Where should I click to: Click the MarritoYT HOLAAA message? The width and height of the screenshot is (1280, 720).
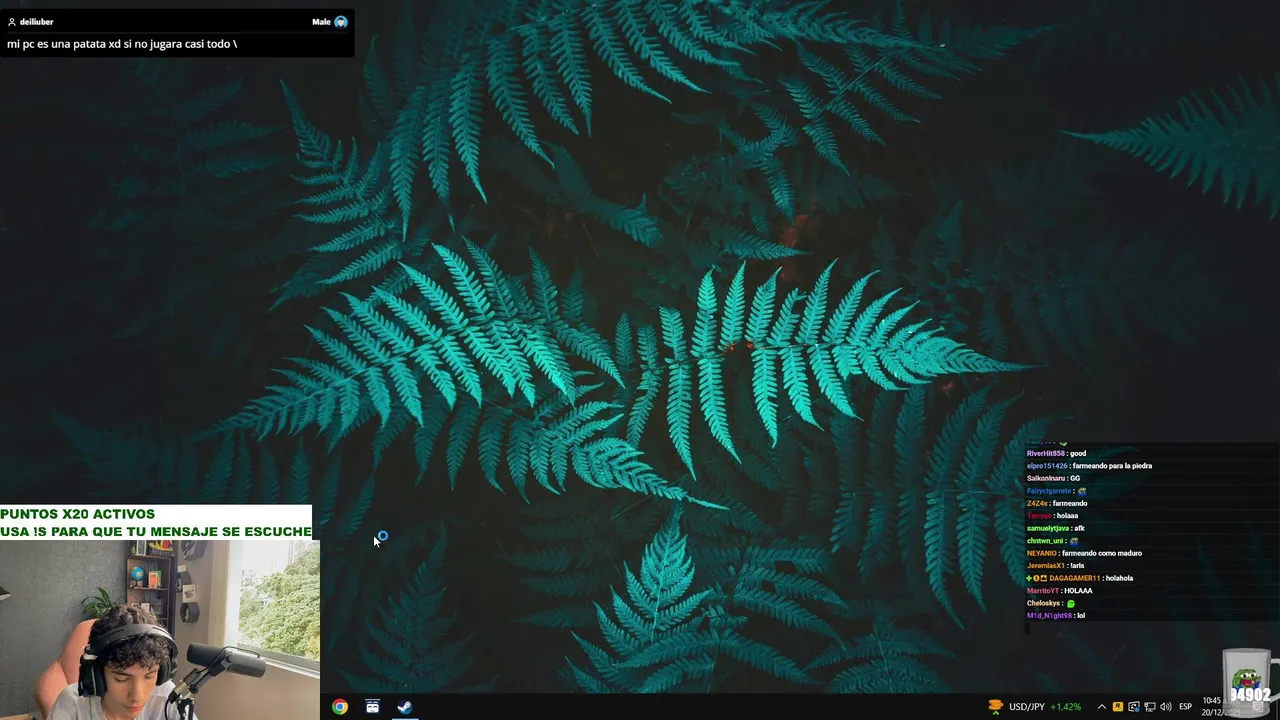tap(1059, 591)
